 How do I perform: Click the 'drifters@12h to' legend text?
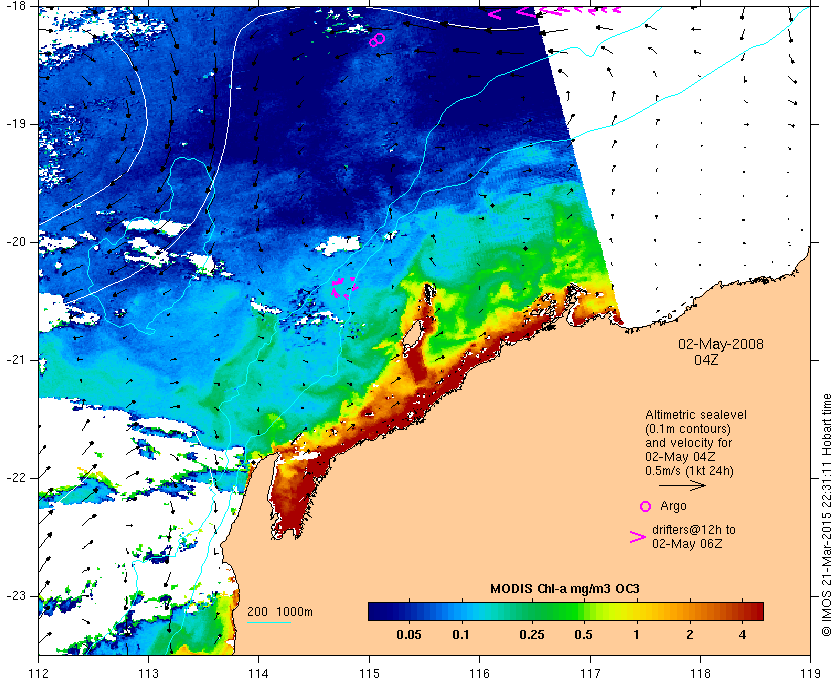[693, 530]
